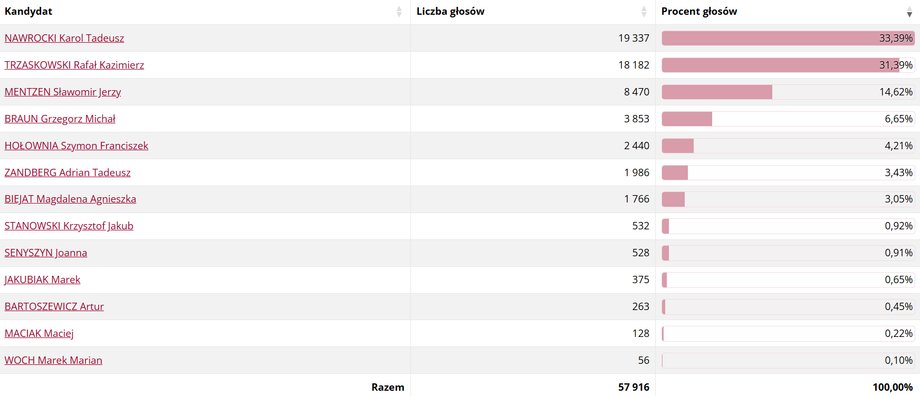Open SENYSZYN Joanna candidate page
This screenshot has width=920, height=396.
pos(46,253)
